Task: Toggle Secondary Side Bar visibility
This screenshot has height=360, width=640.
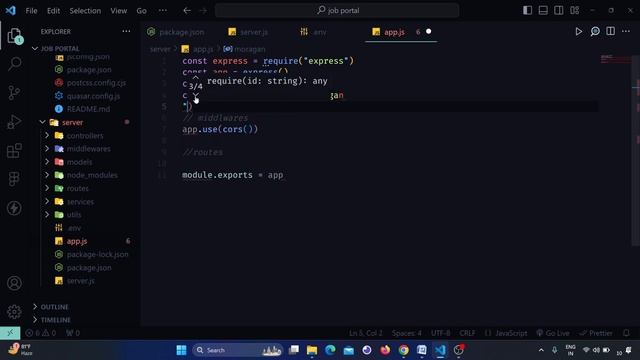Action: coord(559,10)
